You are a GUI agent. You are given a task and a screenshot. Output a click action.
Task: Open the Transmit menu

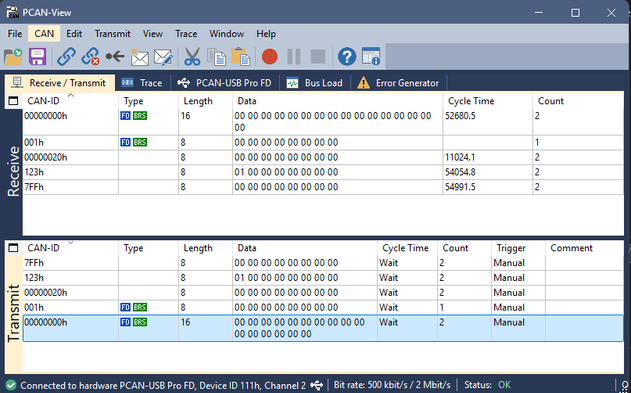(112, 34)
